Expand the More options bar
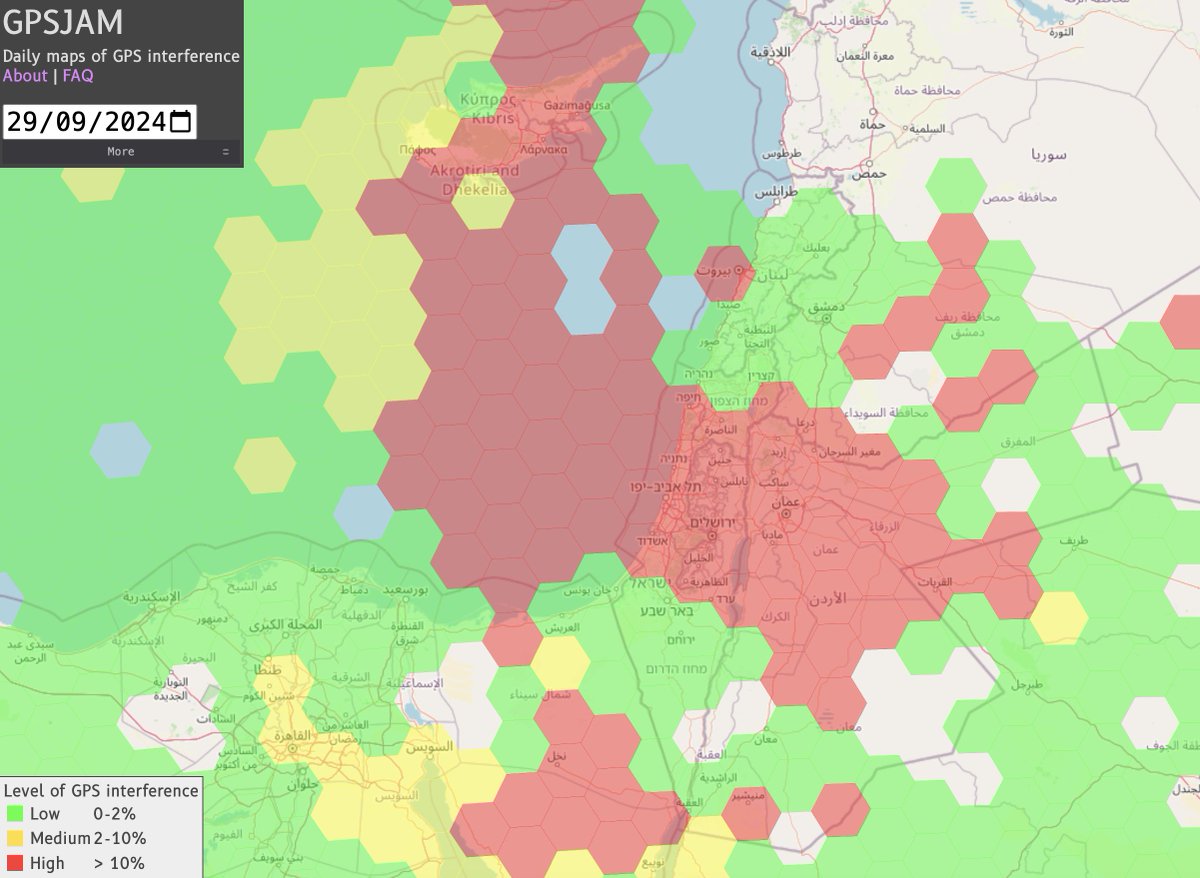 121,152
